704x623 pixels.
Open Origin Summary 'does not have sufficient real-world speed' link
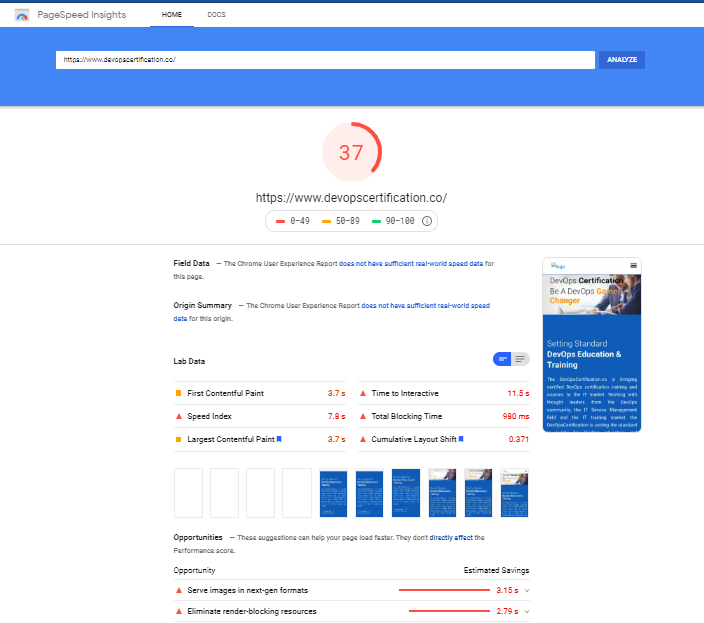[x=425, y=306]
